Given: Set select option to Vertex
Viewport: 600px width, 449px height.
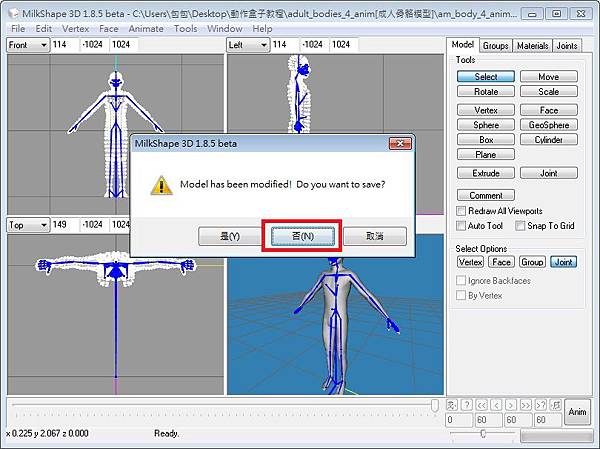Looking at the screenshot, I should pos(470,262).
